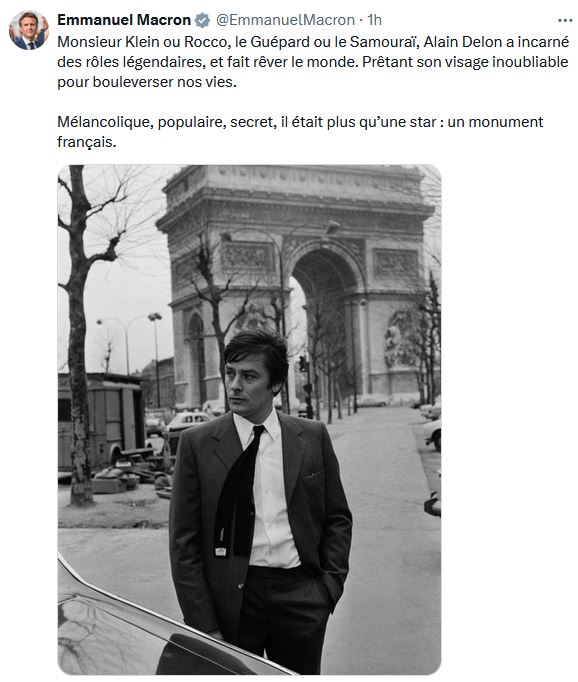The height and width of the screenshot is (682, 578).
Task: Click the phrase un monument in the tweet
Action: tap(495, 122)
